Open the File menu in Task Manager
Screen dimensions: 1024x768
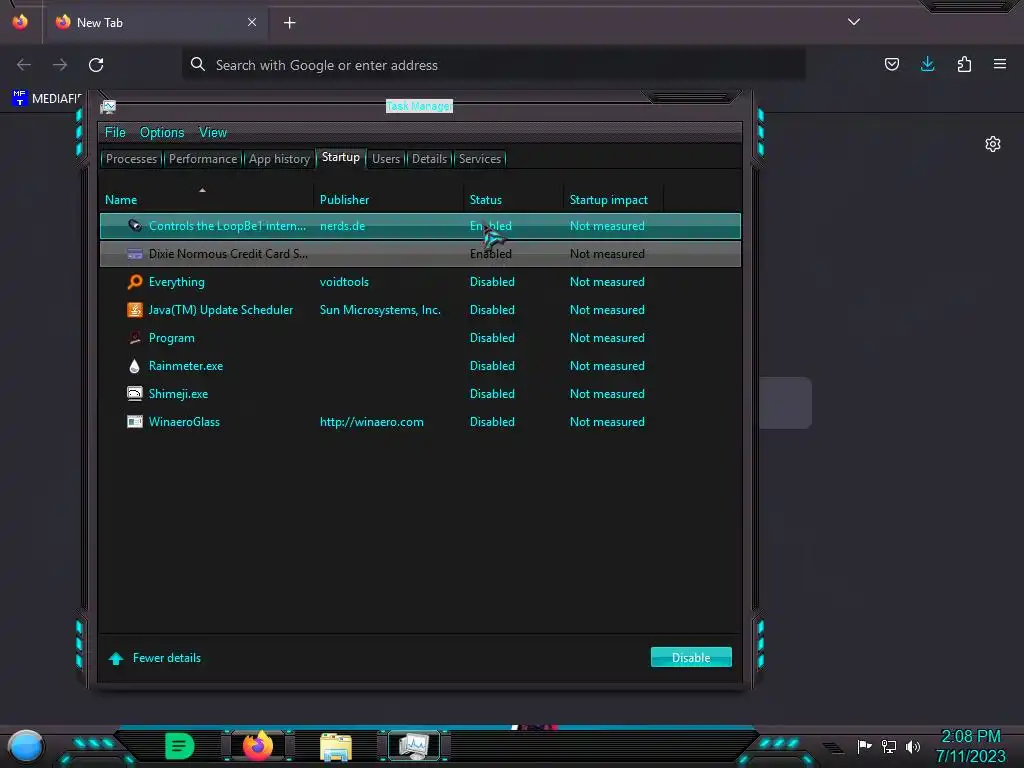[x=115, y=132]
